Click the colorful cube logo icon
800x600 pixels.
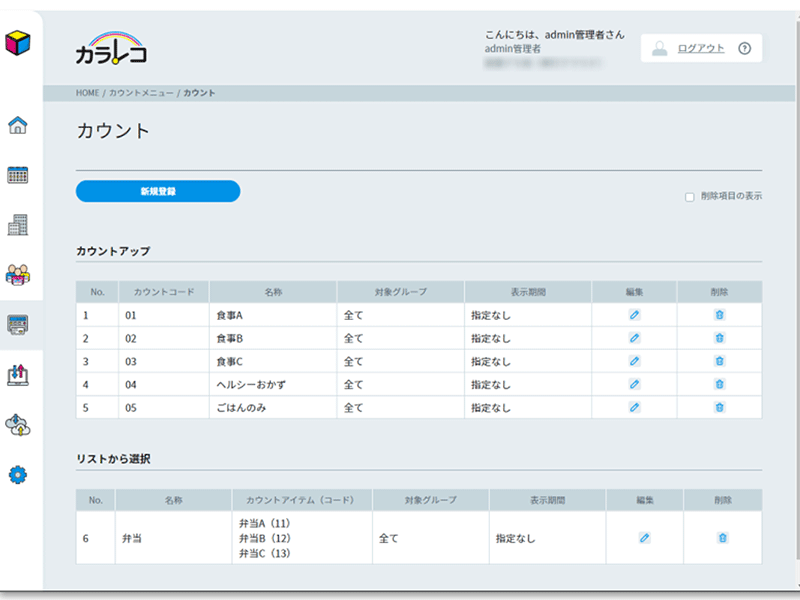18,44
